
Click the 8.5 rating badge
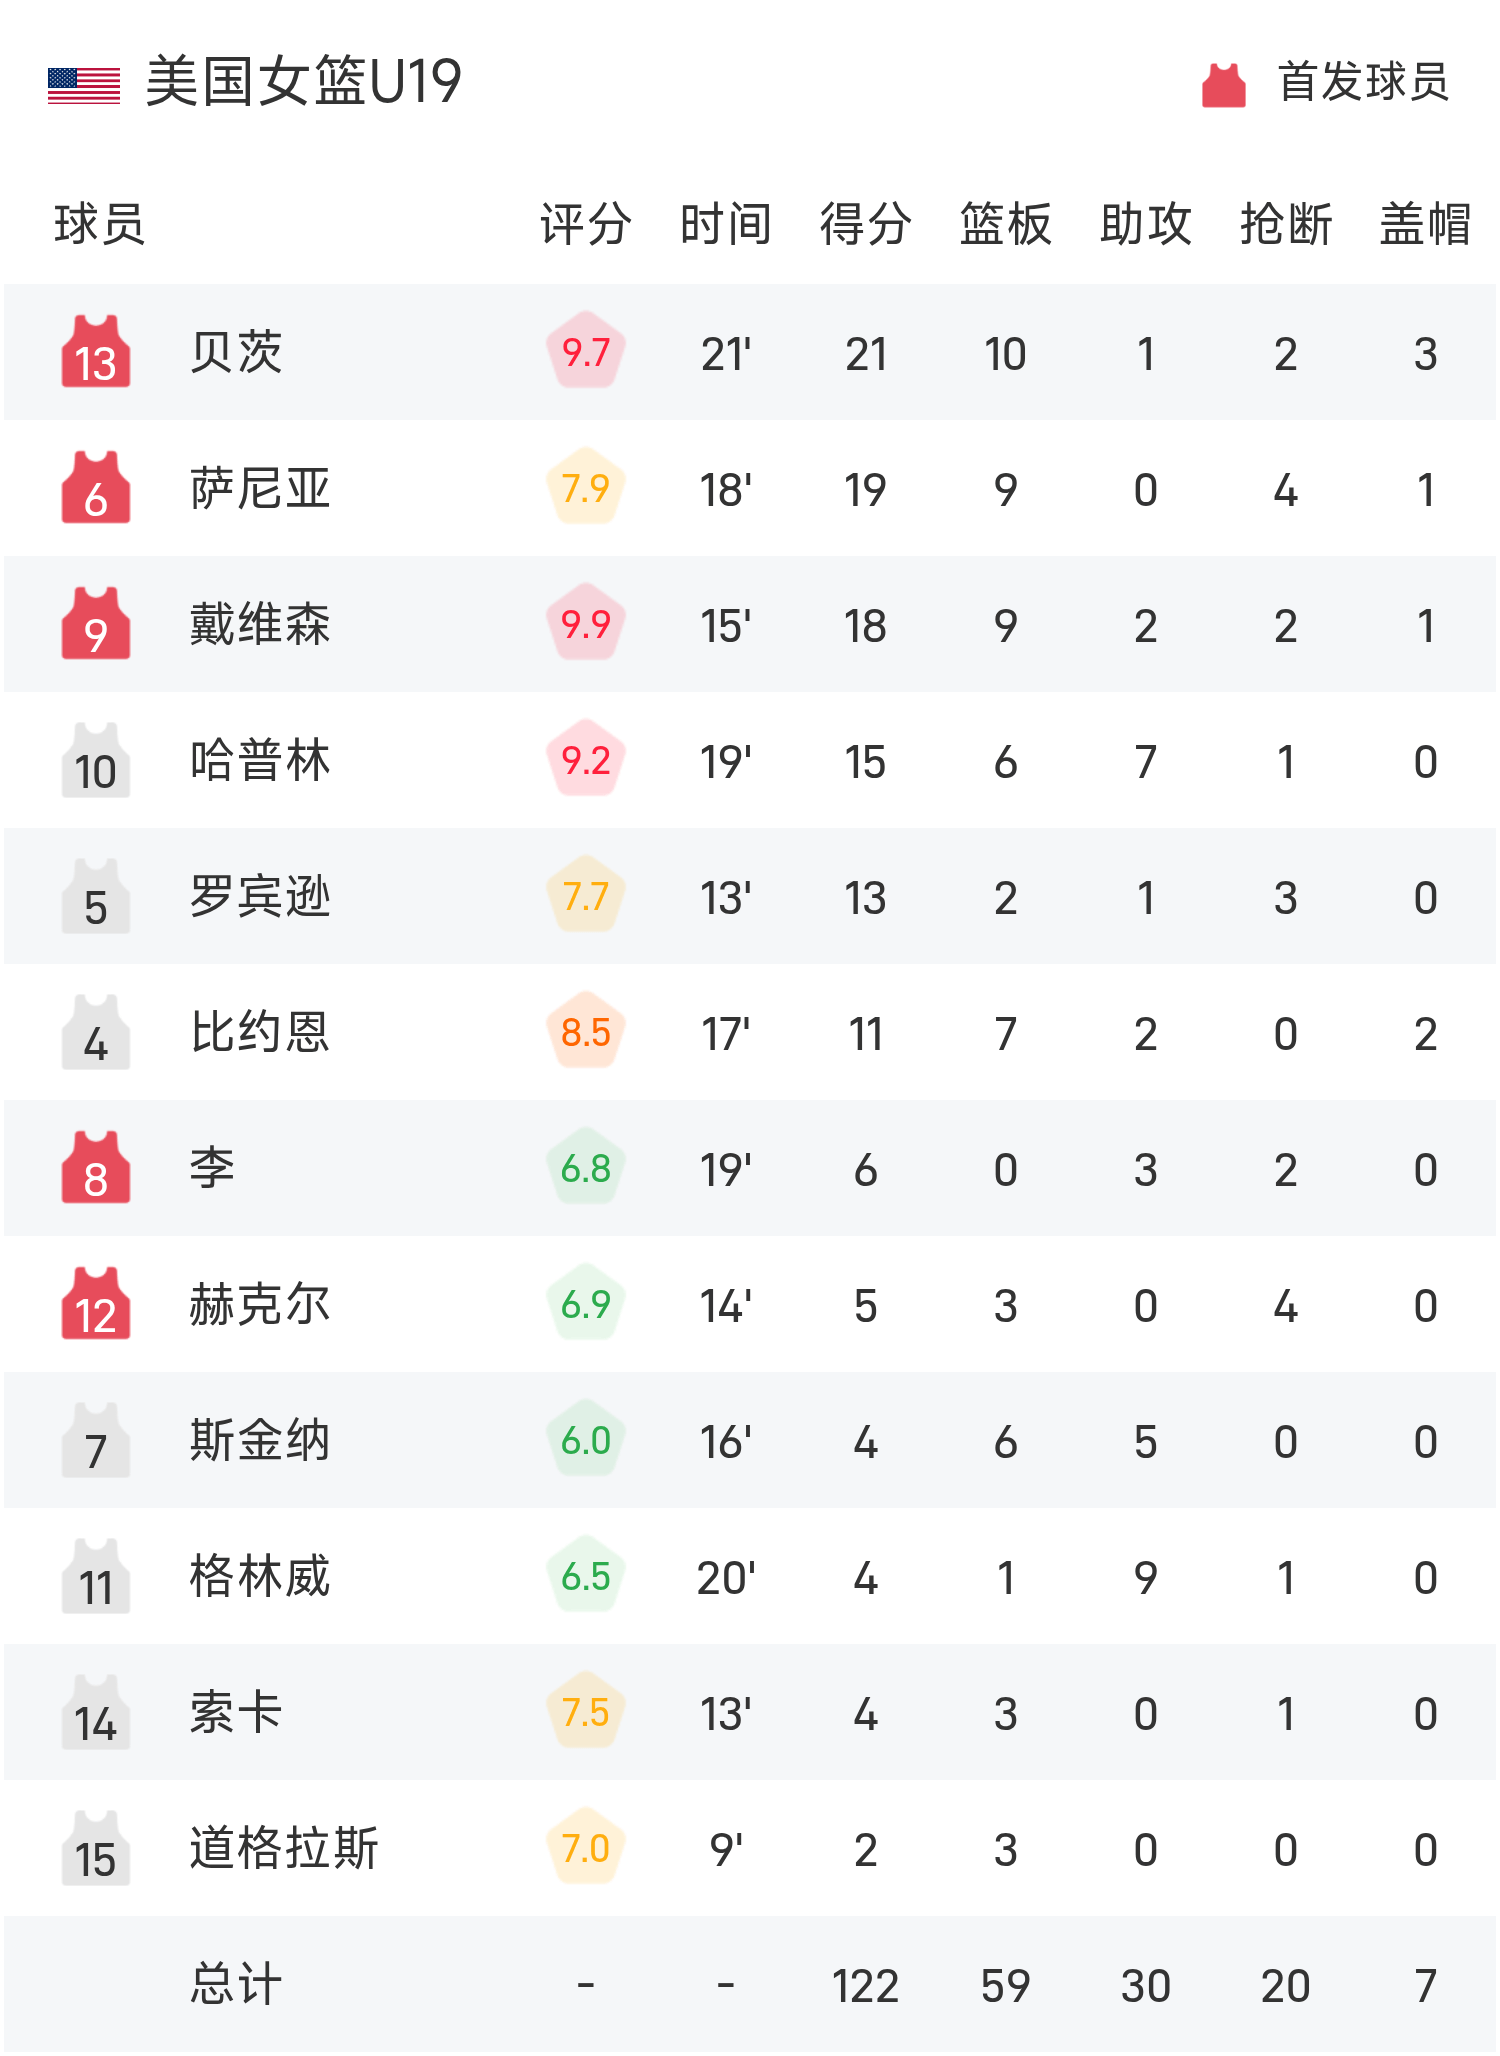click(x=586, y=1033)
